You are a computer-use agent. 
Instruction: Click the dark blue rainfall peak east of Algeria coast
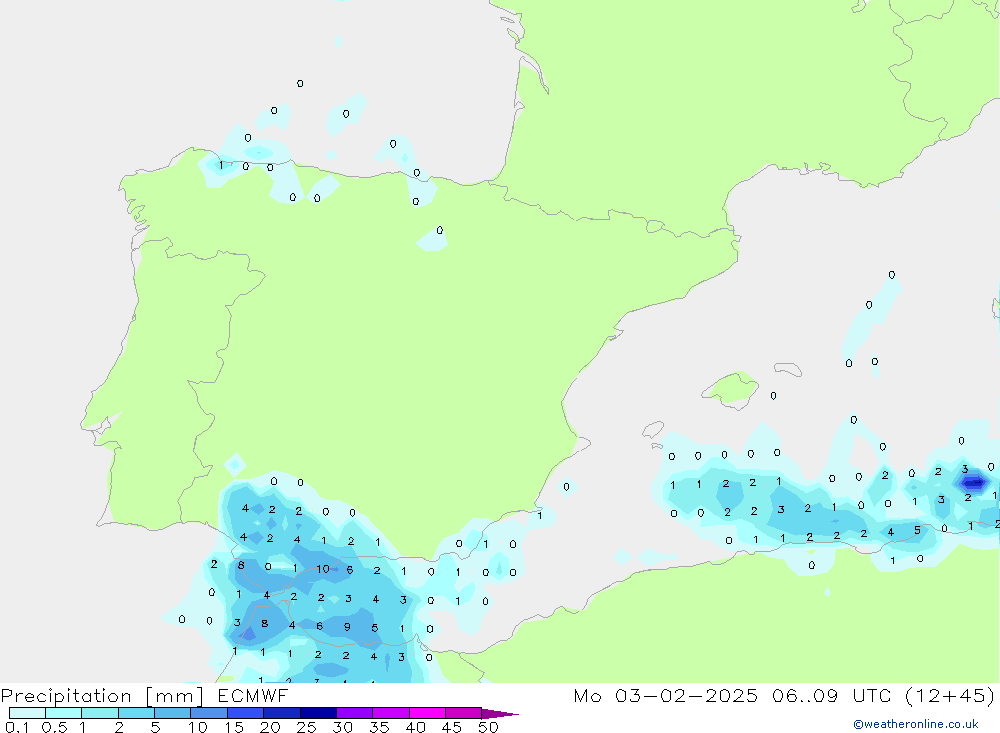click(x=972, y=482)
